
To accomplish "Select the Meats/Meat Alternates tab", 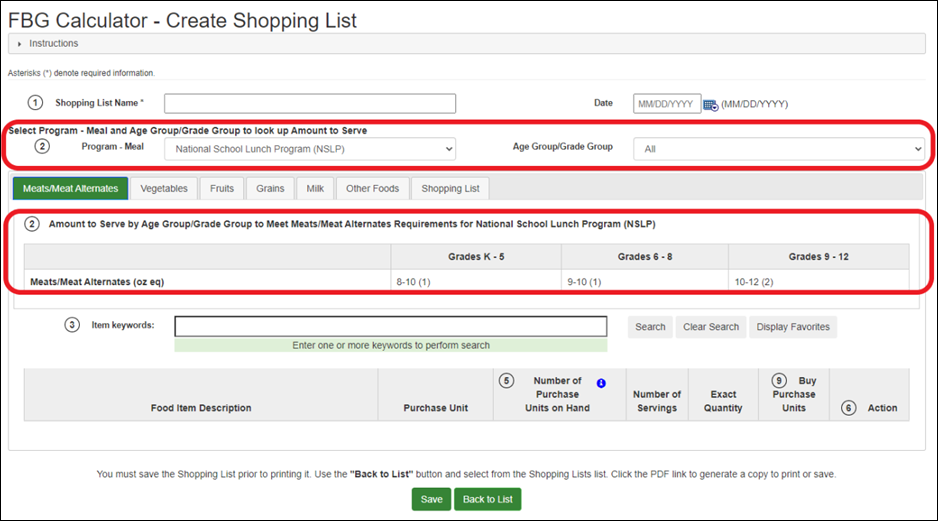I will pos(70,188).
